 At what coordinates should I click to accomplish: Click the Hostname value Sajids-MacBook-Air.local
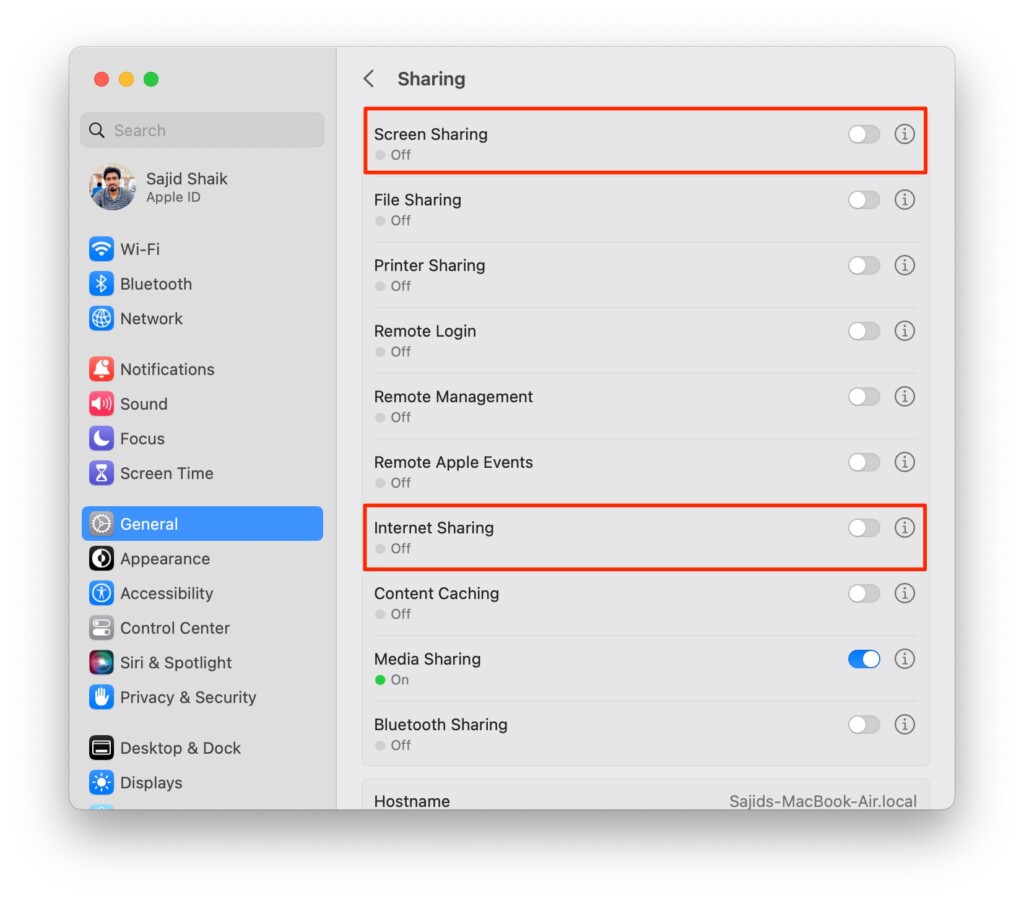coord(822,800)
